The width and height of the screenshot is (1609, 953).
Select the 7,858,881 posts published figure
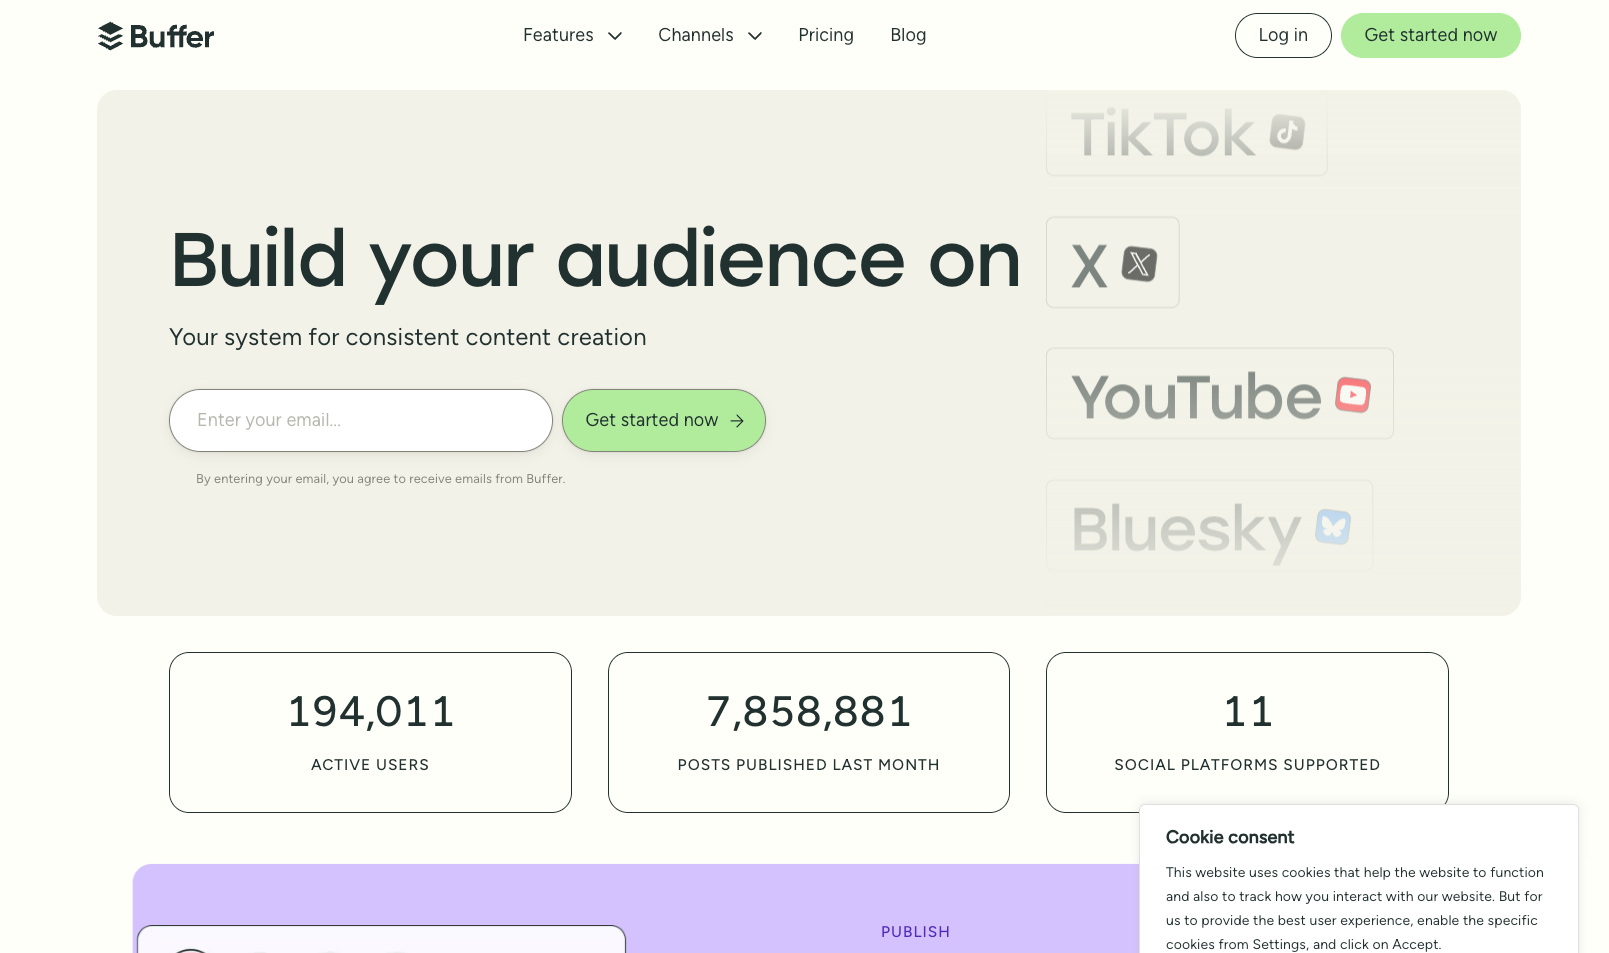coord(809,712)
